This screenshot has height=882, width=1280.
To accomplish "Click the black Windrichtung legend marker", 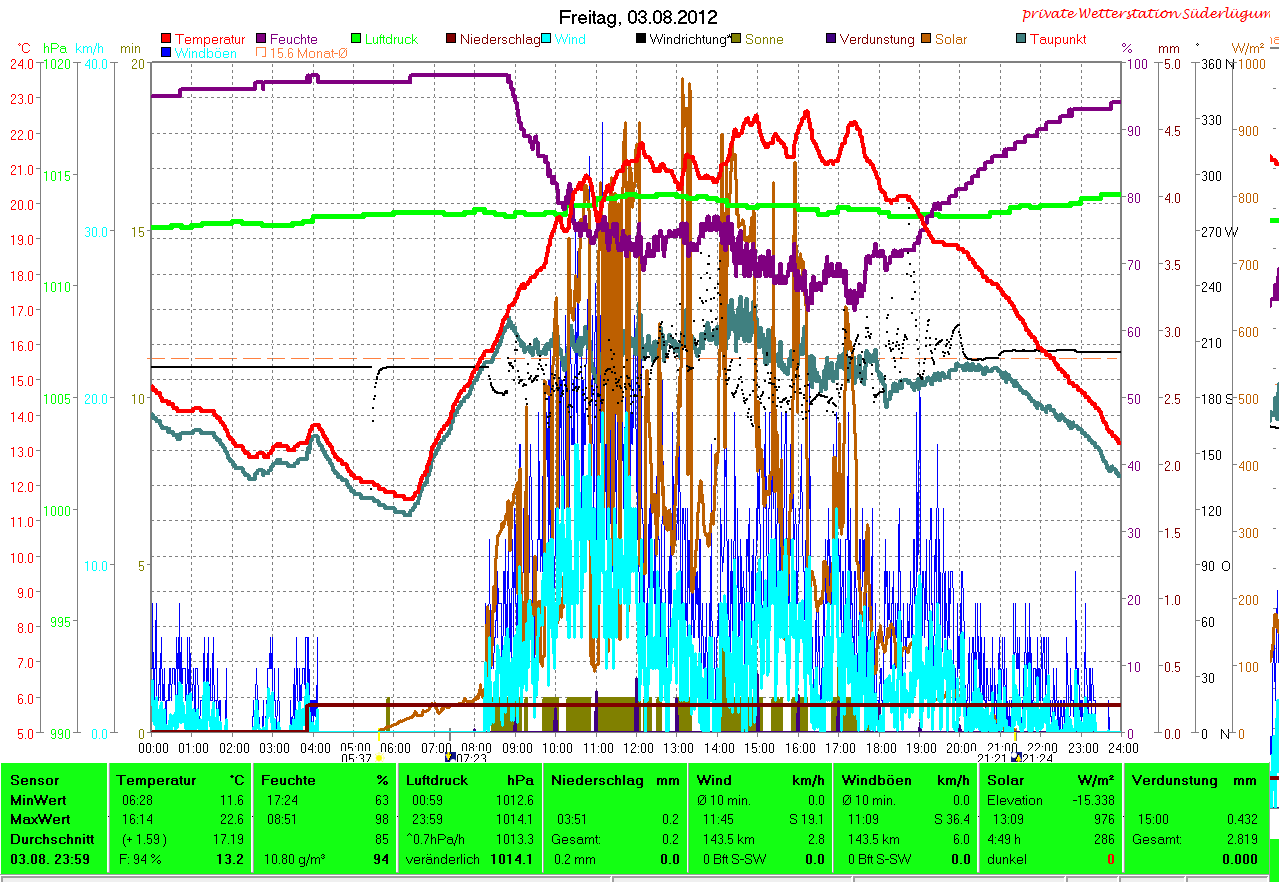I will point(641,40).
